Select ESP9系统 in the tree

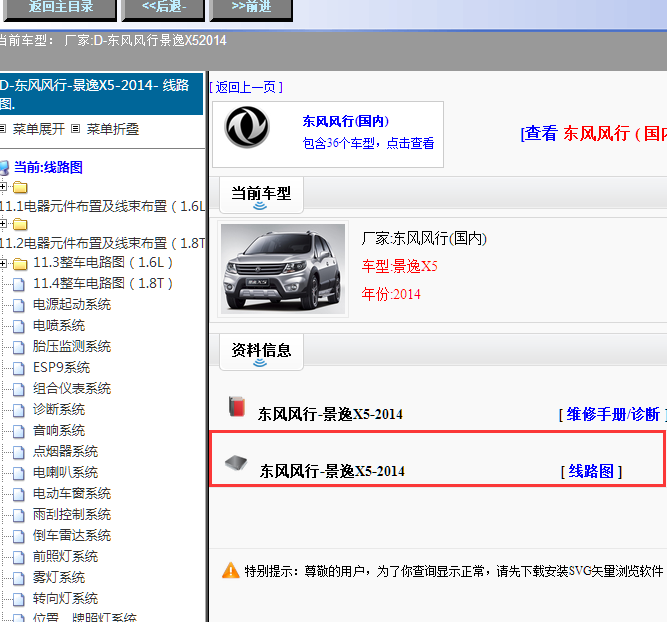[x=62, y=367]
